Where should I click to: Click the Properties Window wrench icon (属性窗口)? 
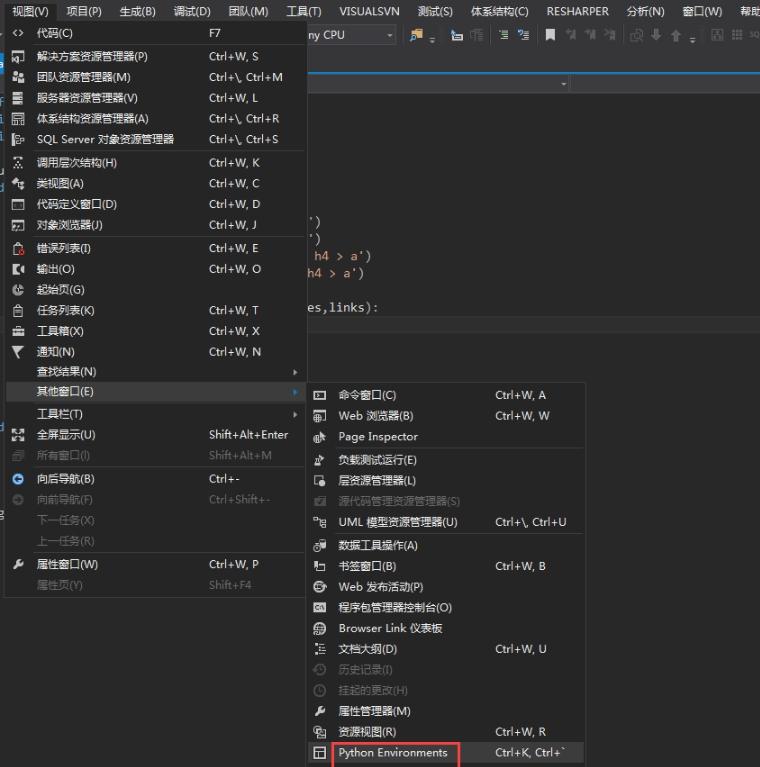(x=17, y=564)
